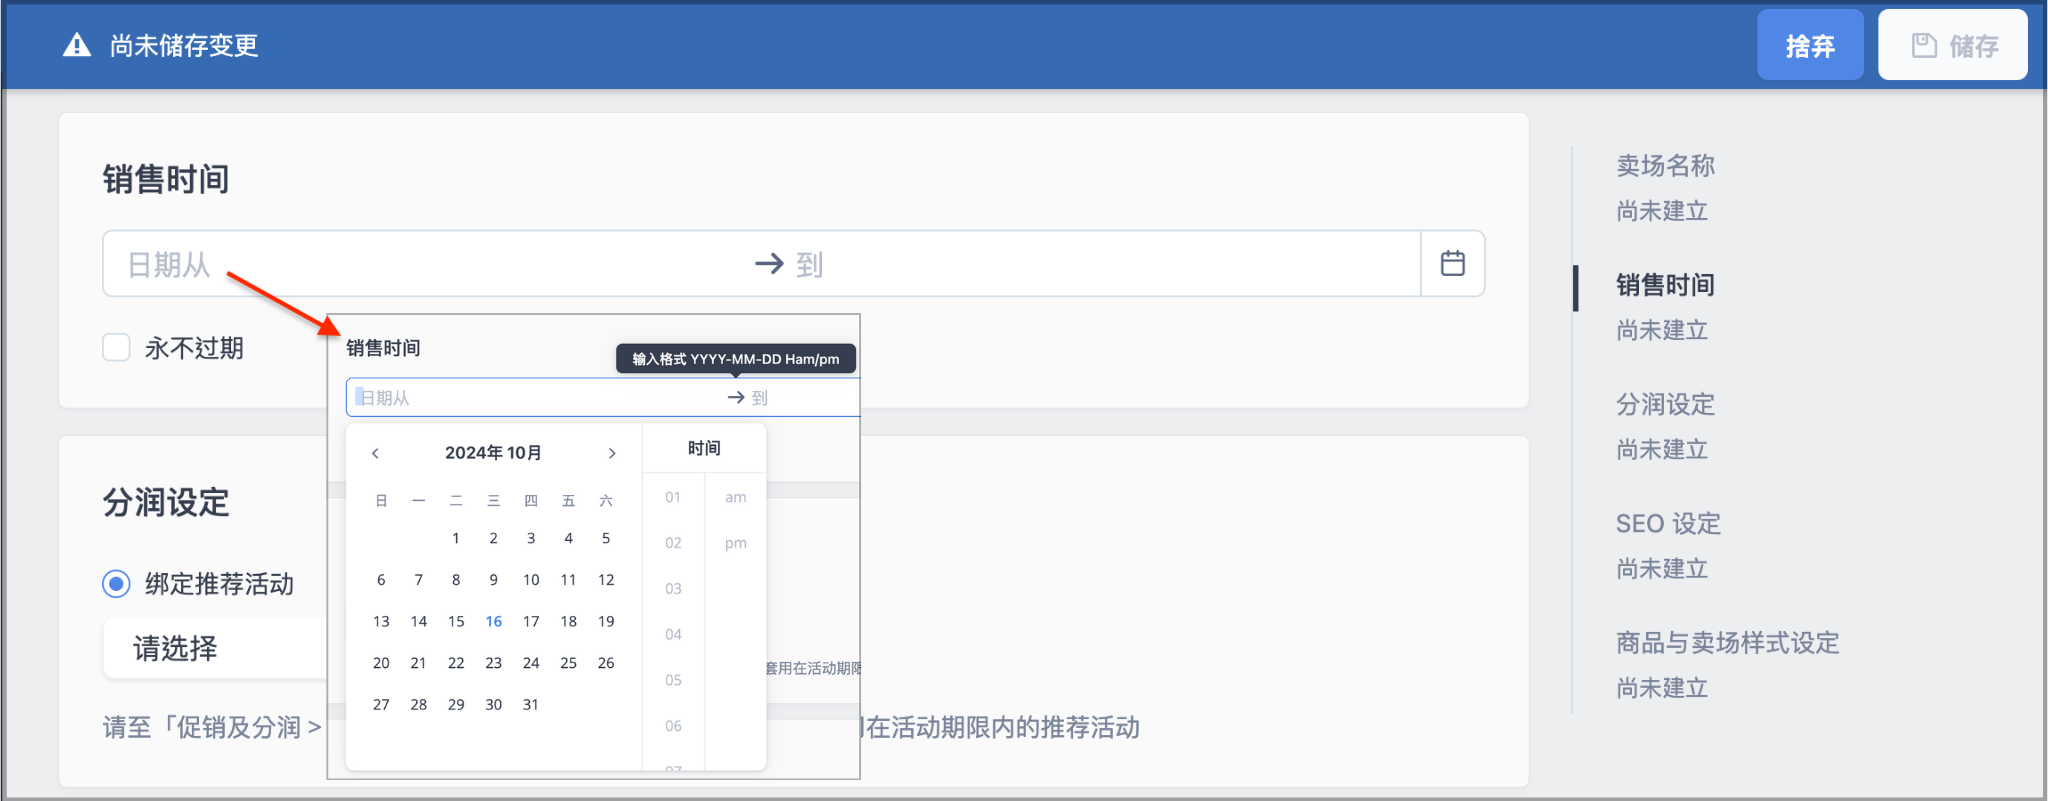Viewport: 2048px width, 801px height.
Task: Open 销售时间 section in side navigation
Action: point(1665,285)
